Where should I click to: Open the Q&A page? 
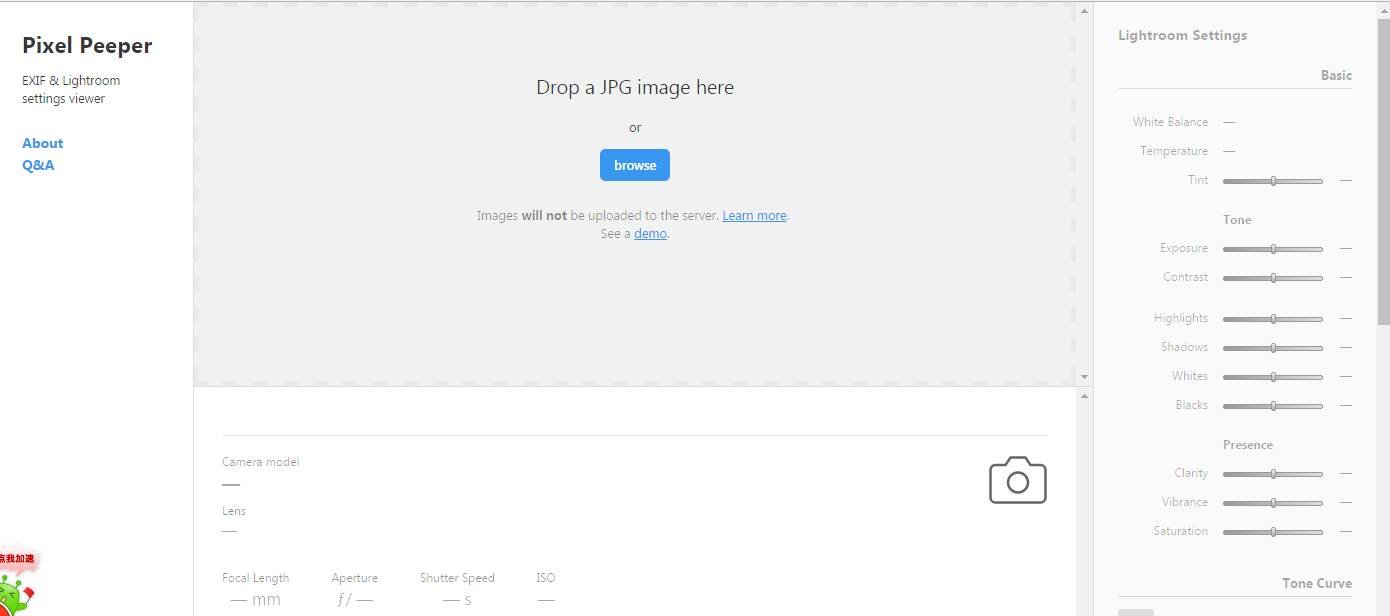(x=38, y=165)
